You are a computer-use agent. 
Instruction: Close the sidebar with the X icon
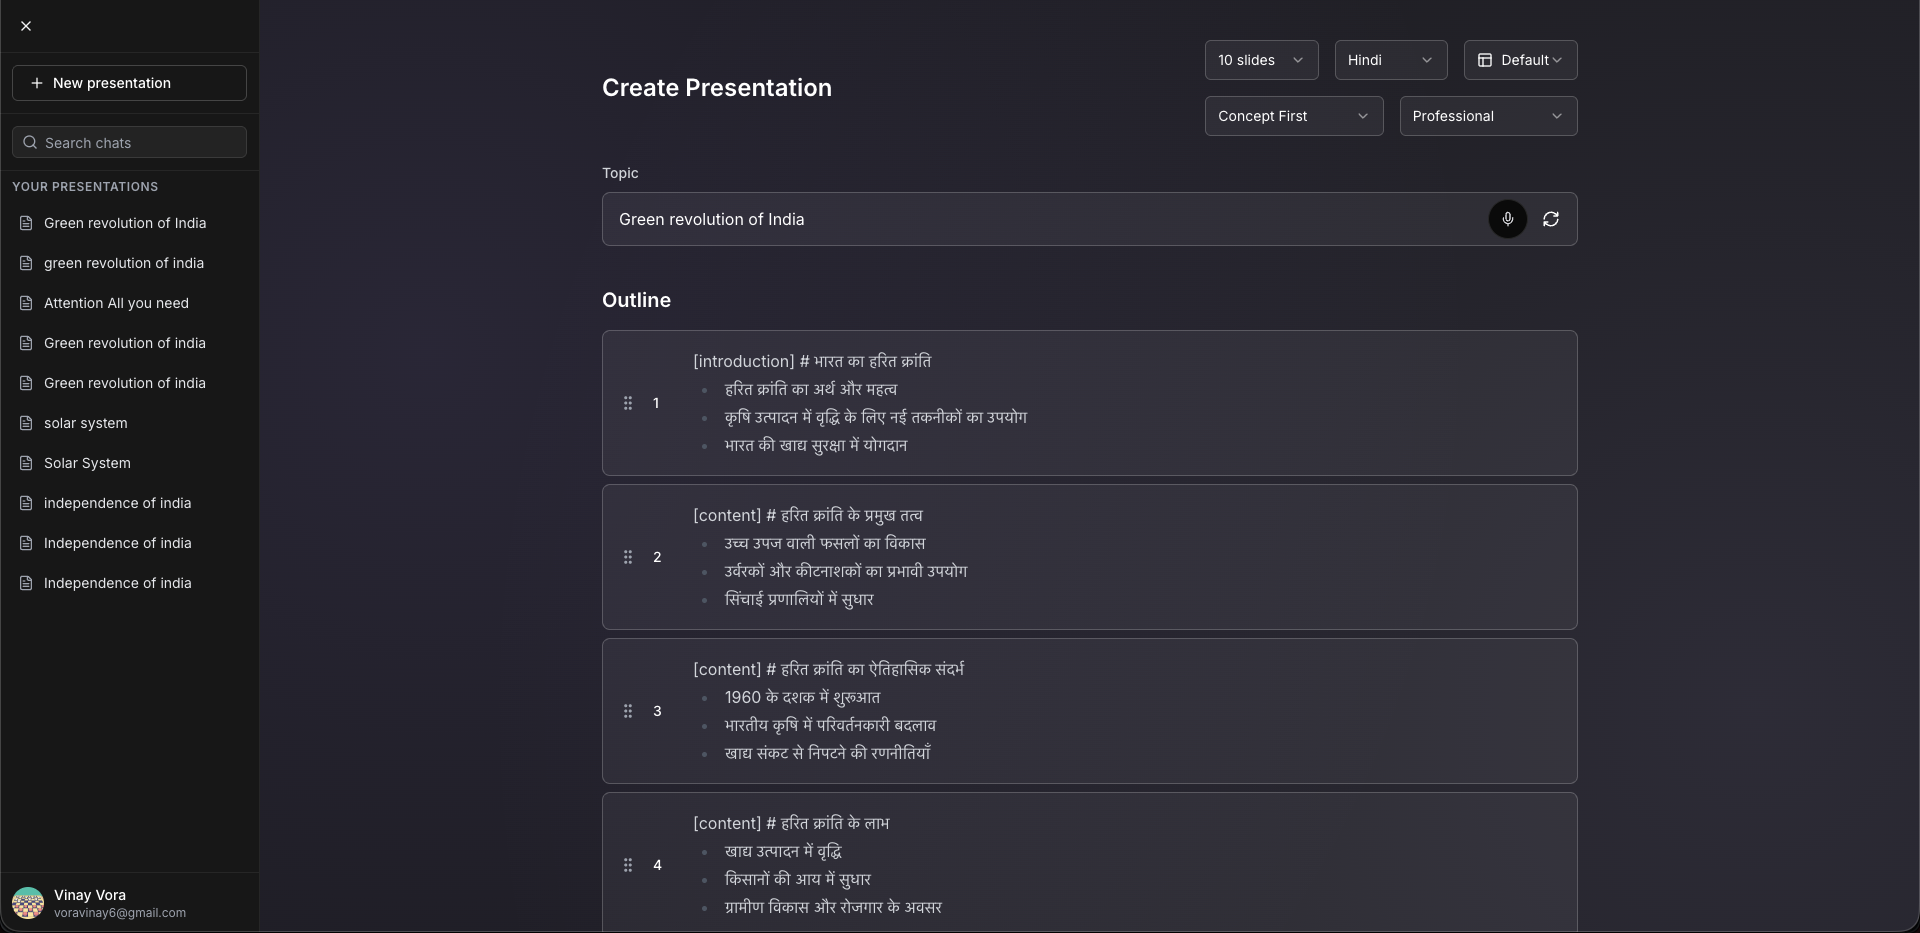(26, 26)
